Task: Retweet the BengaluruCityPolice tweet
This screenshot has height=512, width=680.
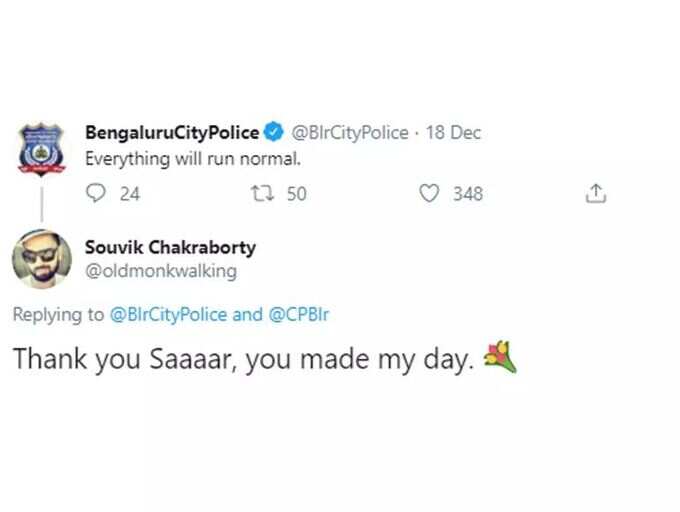Action: 262,194
